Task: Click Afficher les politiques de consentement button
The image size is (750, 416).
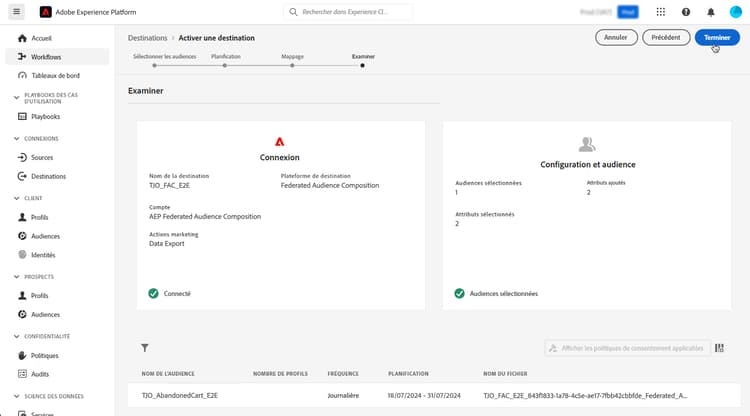Action: (627, 348)
